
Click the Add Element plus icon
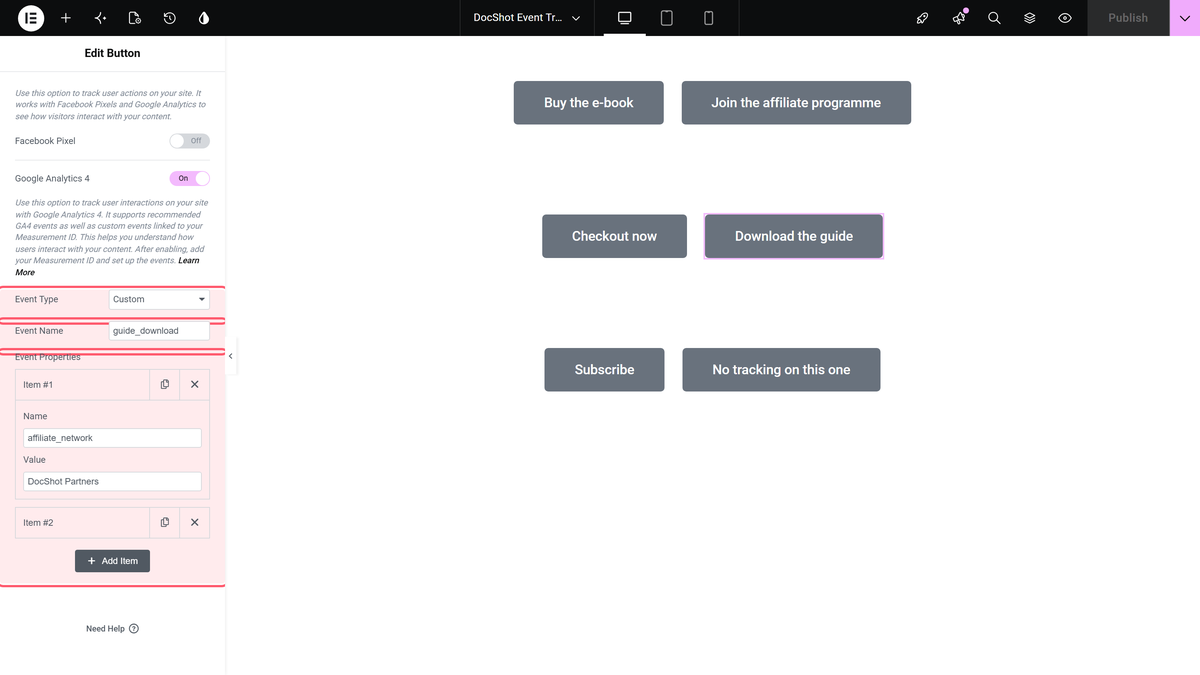click(66, 18)
